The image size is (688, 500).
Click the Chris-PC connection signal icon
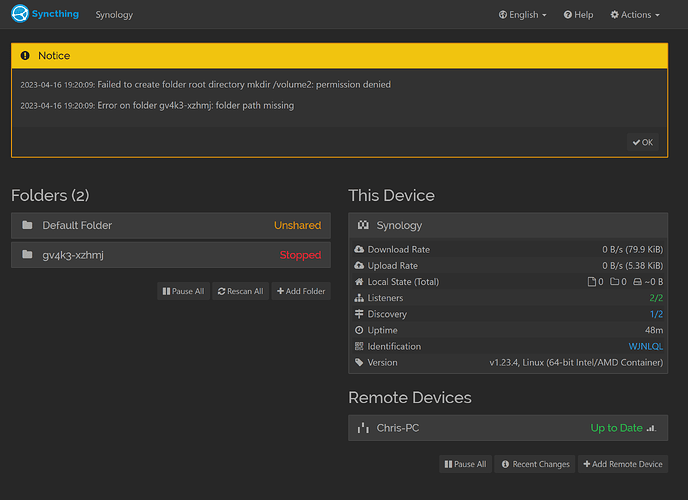pos(652,428)
